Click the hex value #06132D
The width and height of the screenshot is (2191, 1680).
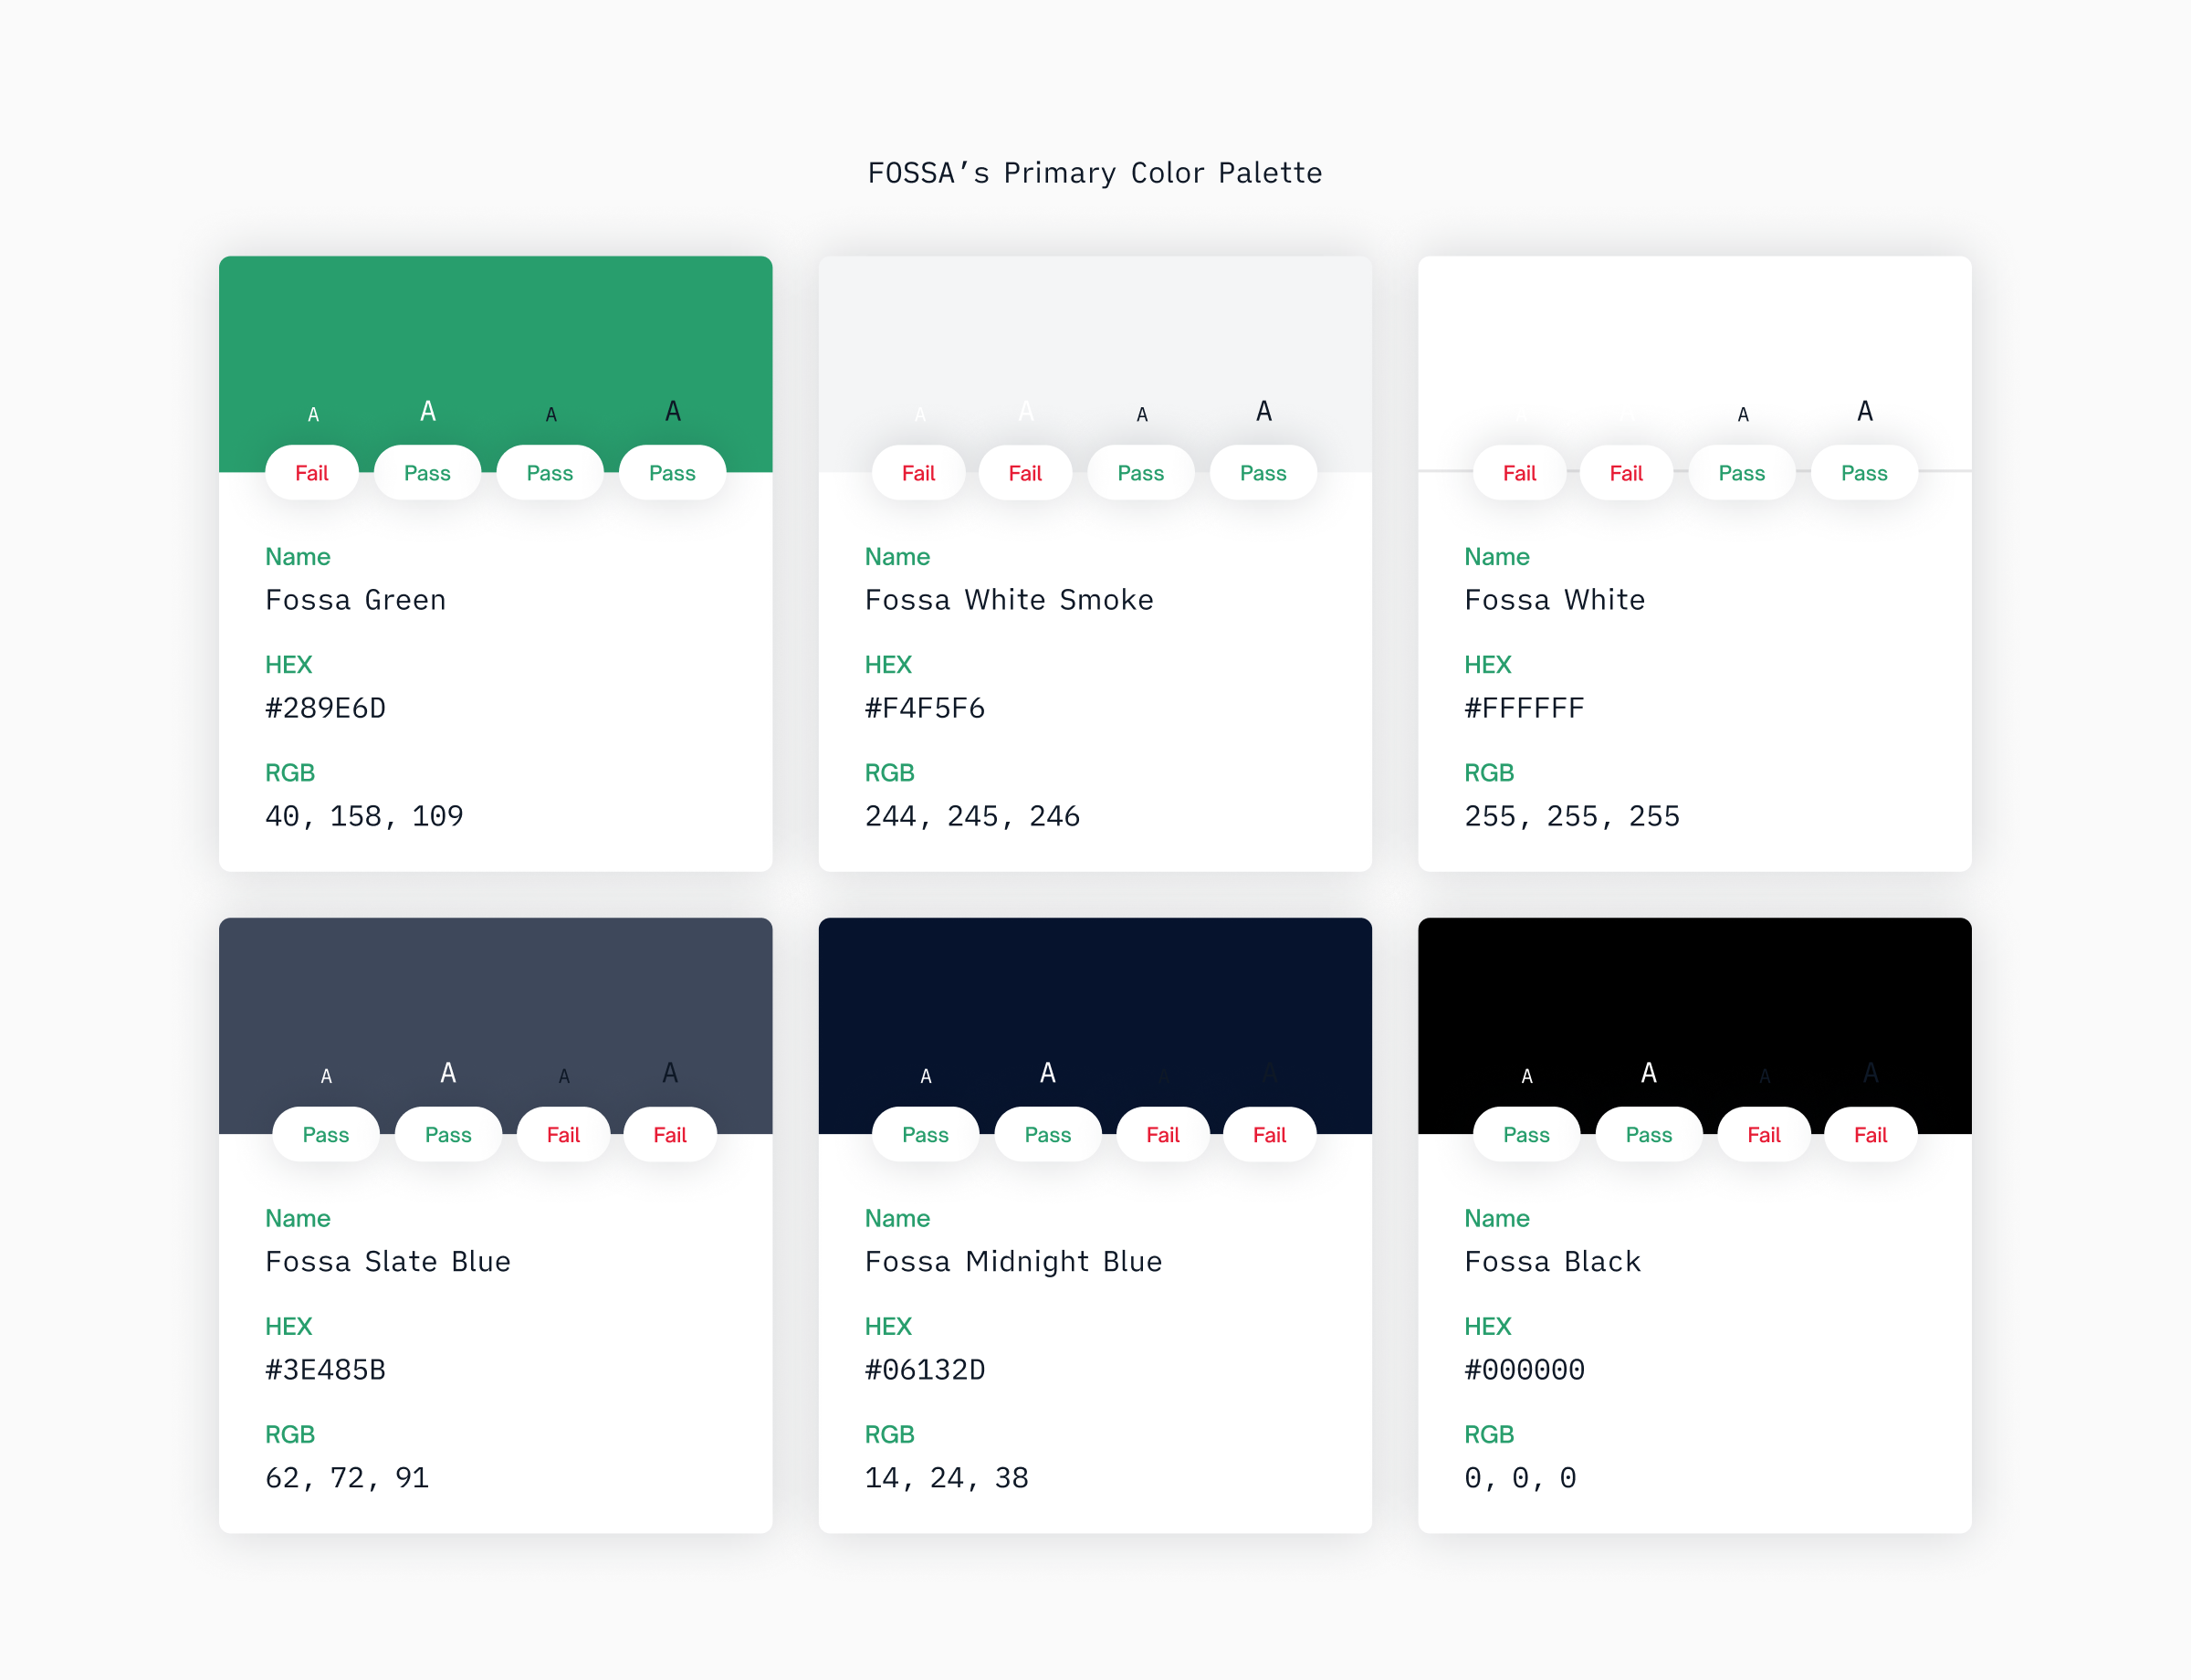pyautogui.click(x=925, y=1370)
